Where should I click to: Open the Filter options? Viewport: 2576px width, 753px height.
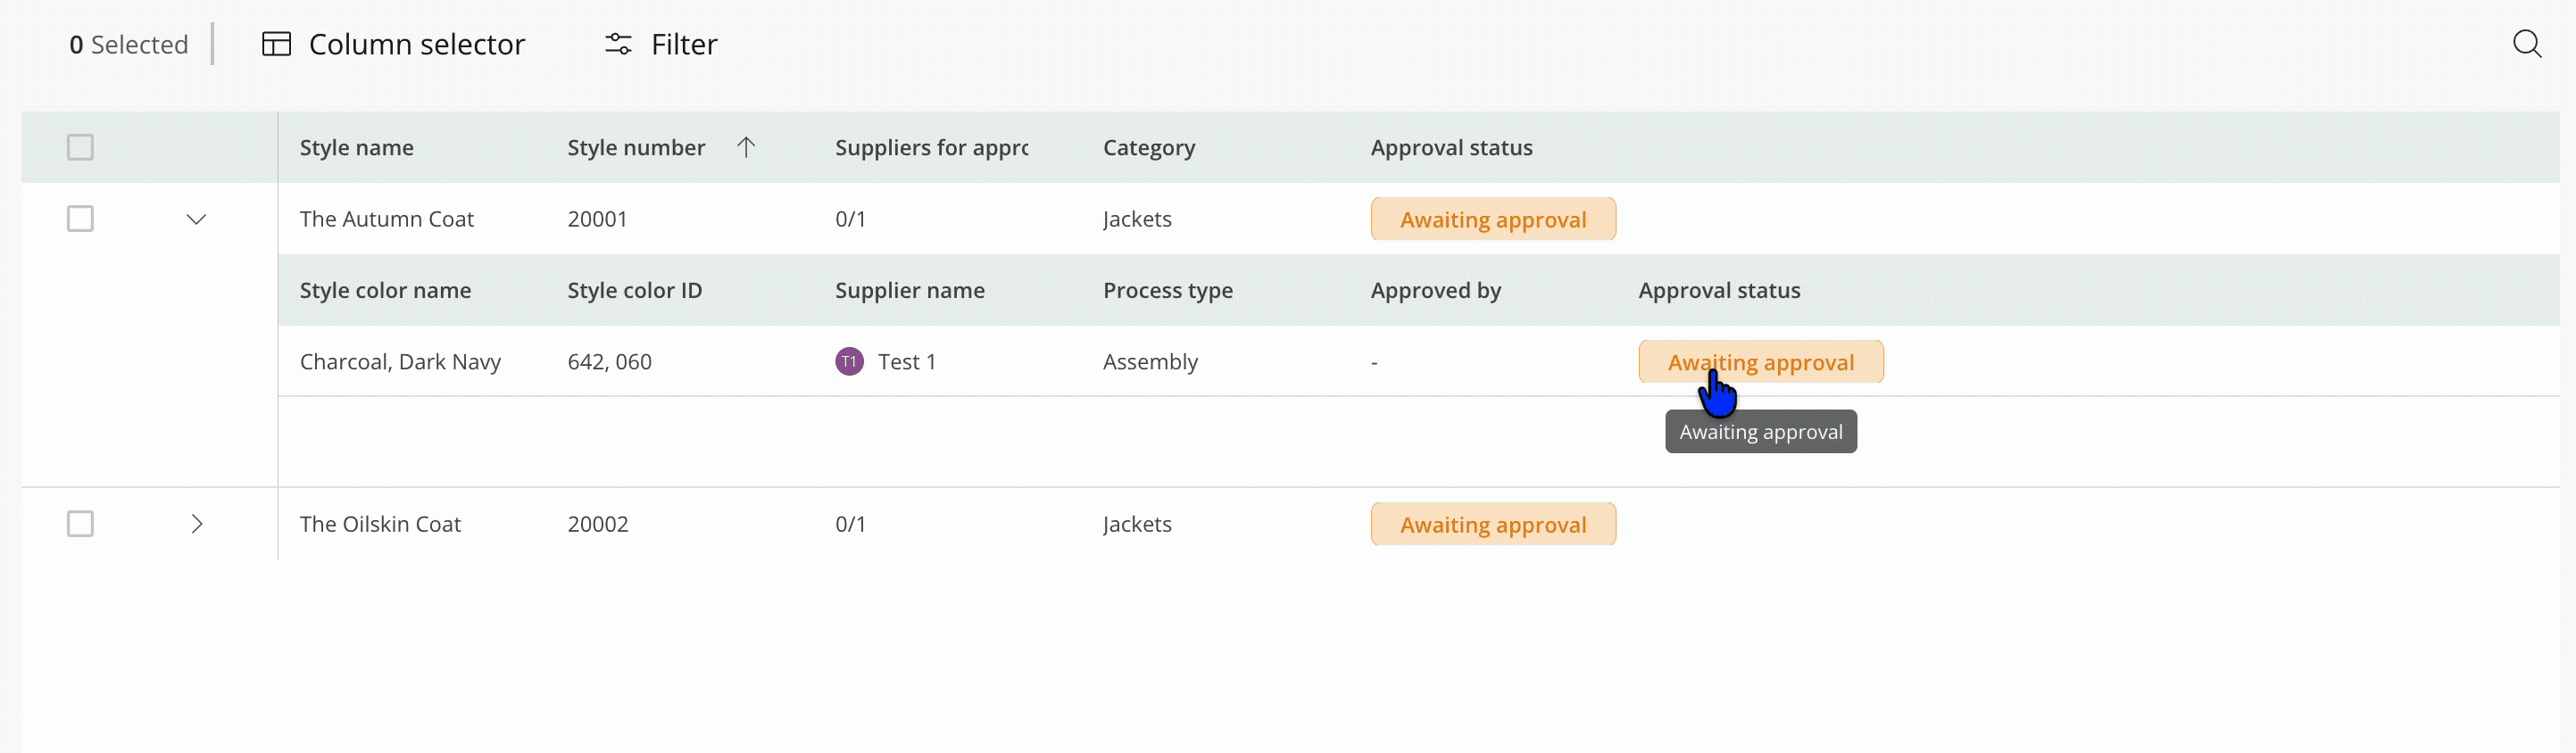click(x=683, y=44)
